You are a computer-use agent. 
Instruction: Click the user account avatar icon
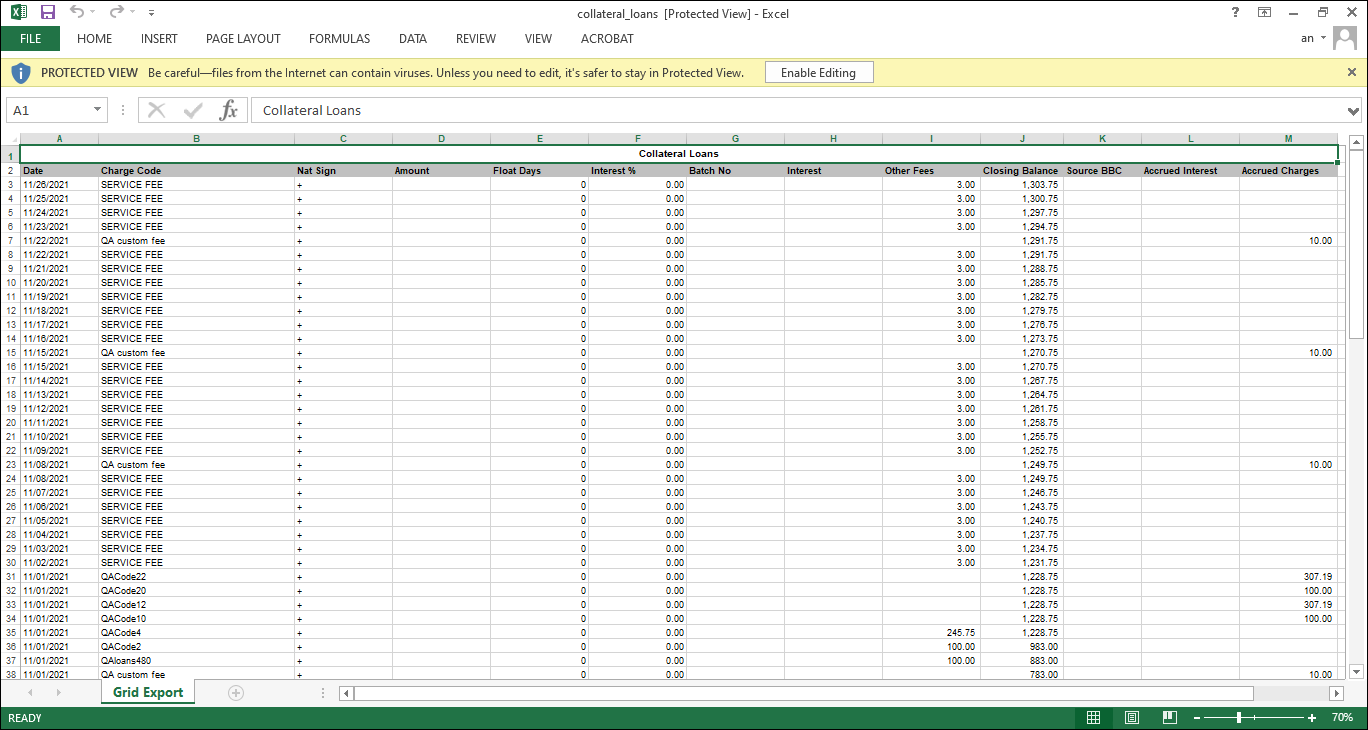pyautogui.click(x=1345, y=38)
